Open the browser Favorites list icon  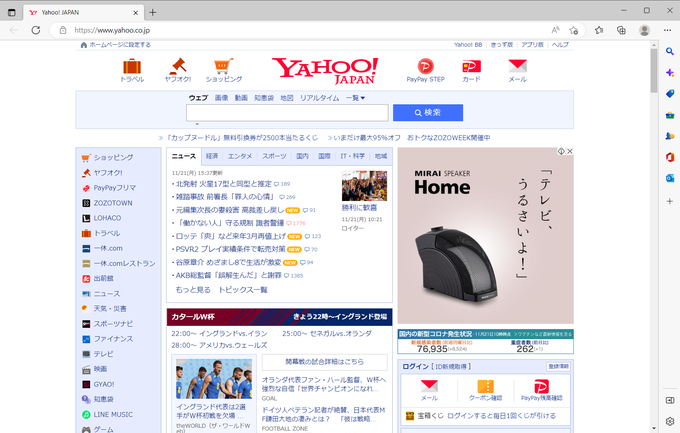tap(599, 30)
